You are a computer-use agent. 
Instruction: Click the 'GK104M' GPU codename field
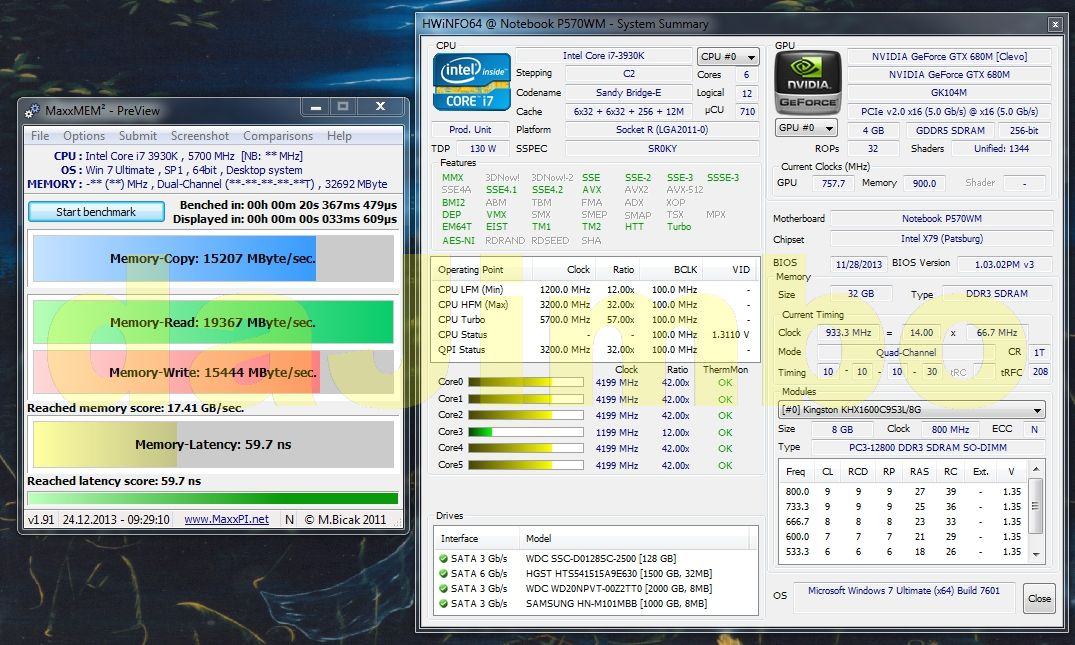[950, 93]
